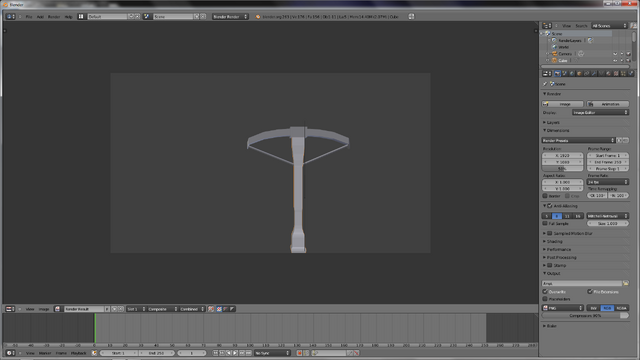Select the Texture properties tab icon

616,73
